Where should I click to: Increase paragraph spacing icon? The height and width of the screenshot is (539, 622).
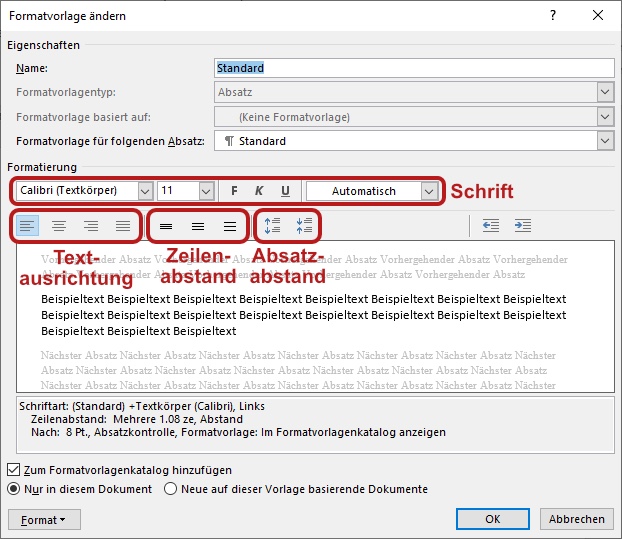(x=273, y=226)
